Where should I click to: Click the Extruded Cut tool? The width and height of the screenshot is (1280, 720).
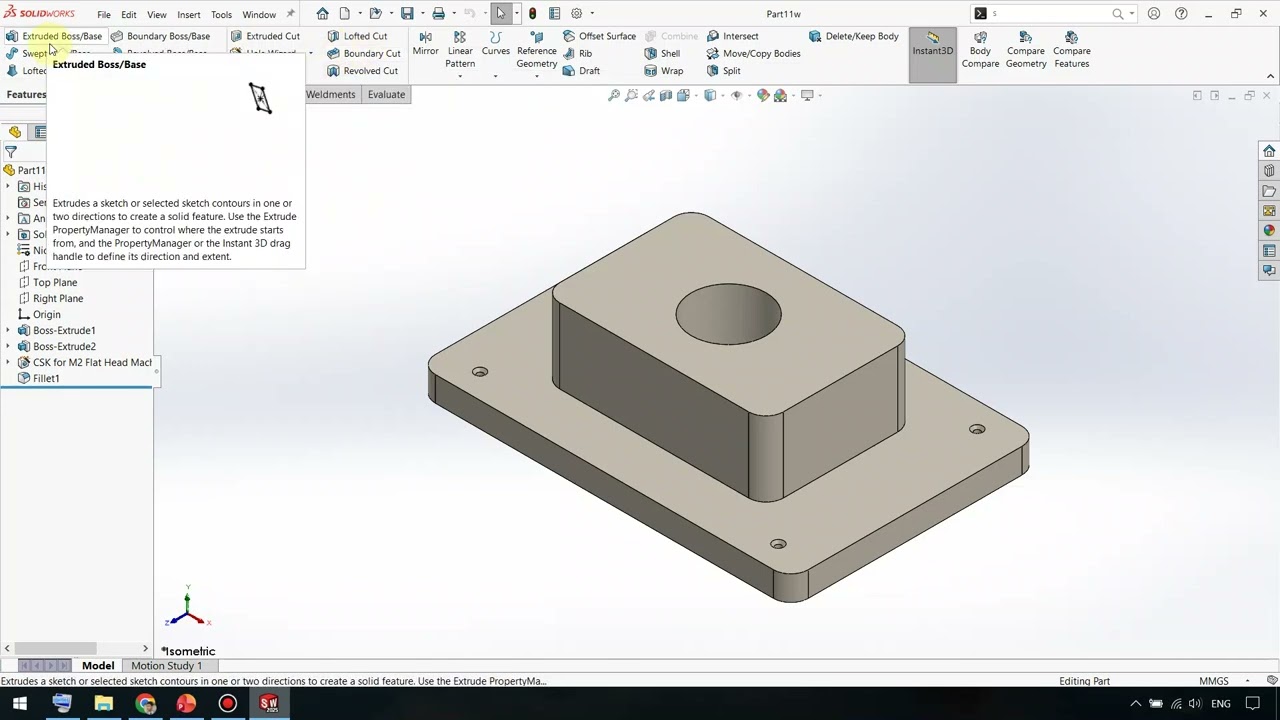264,36
